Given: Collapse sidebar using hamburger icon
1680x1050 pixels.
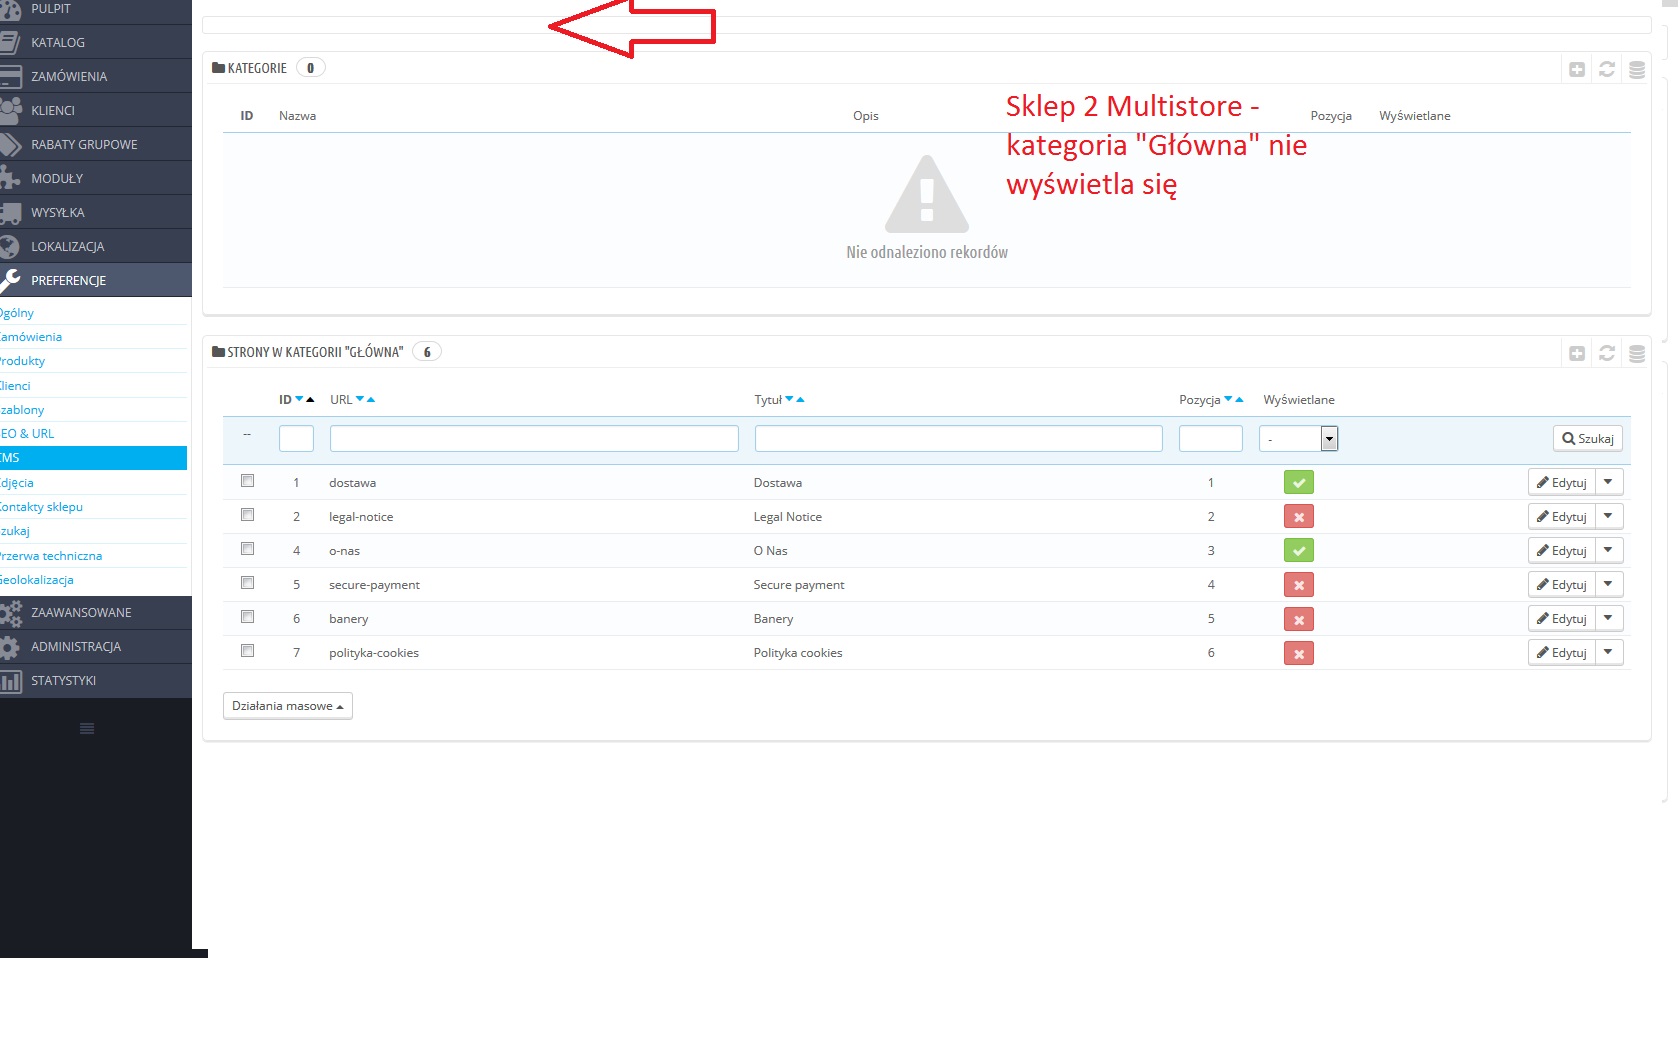Looking at the screenshot, I should point(87,729).
